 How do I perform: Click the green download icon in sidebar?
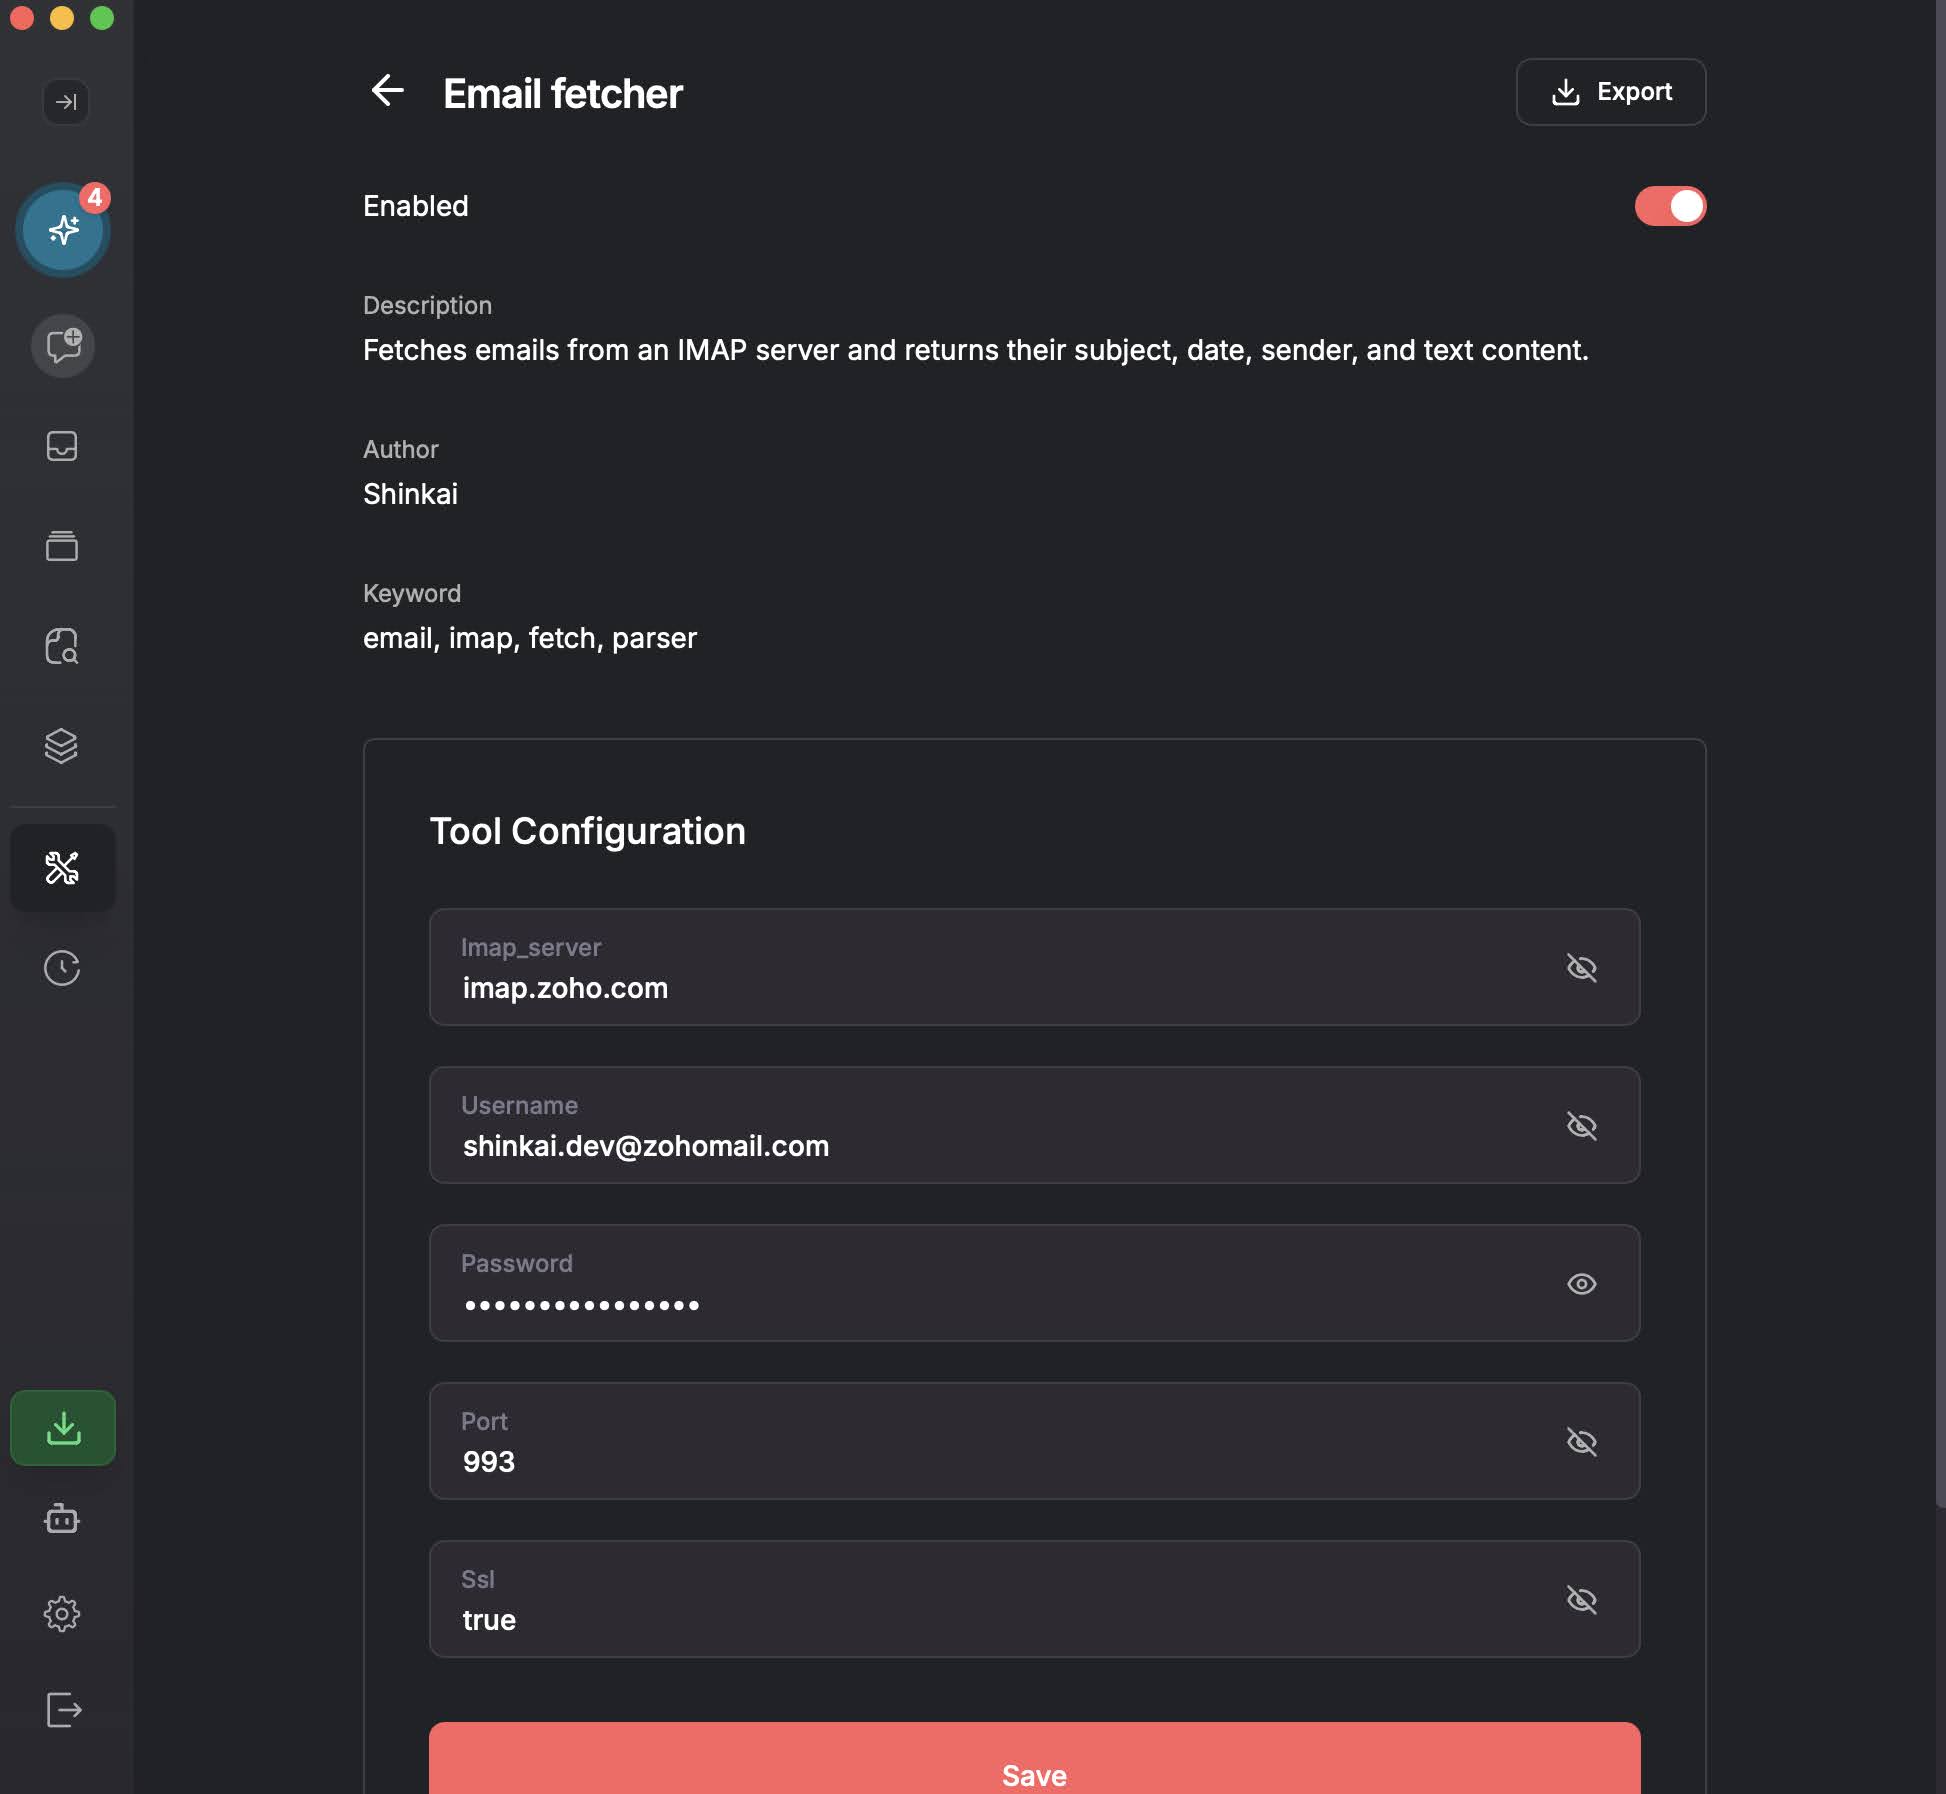(x=63, y=1428)
